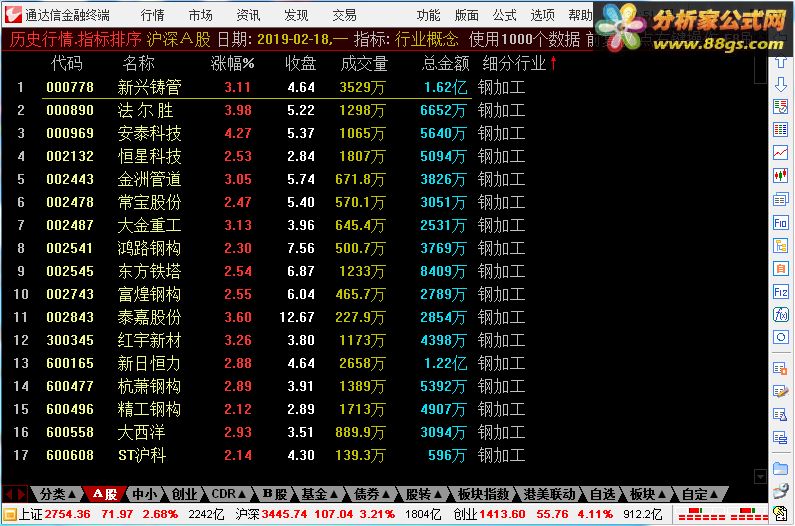795x526 pixels.
Task: Click the circle sidebar icon
Action: pos(780,337)
